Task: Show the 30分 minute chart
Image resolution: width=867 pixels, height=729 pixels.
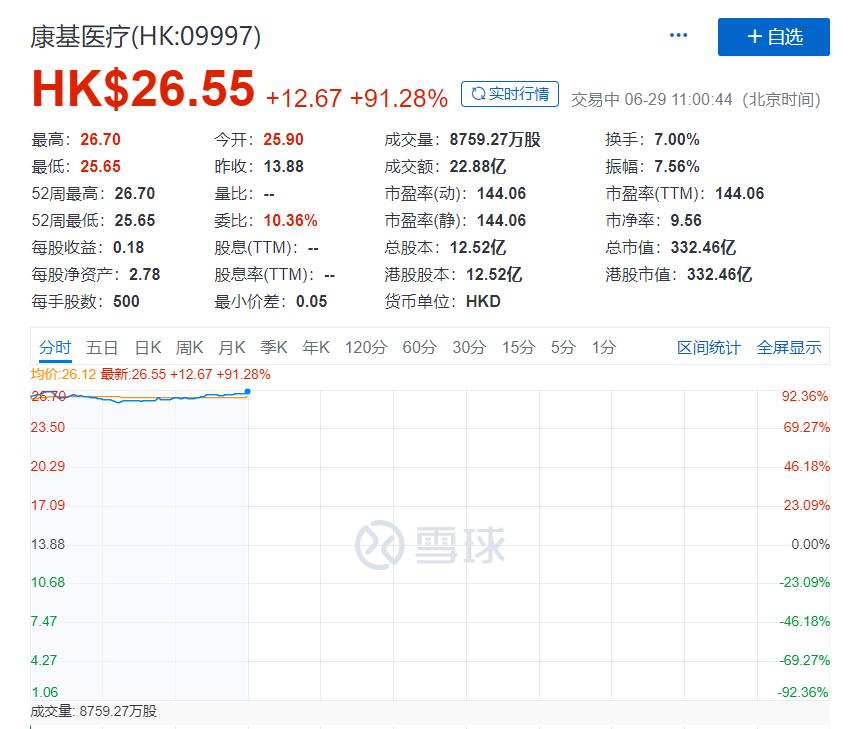Action: pyautogui.click(x=469, y=348)
